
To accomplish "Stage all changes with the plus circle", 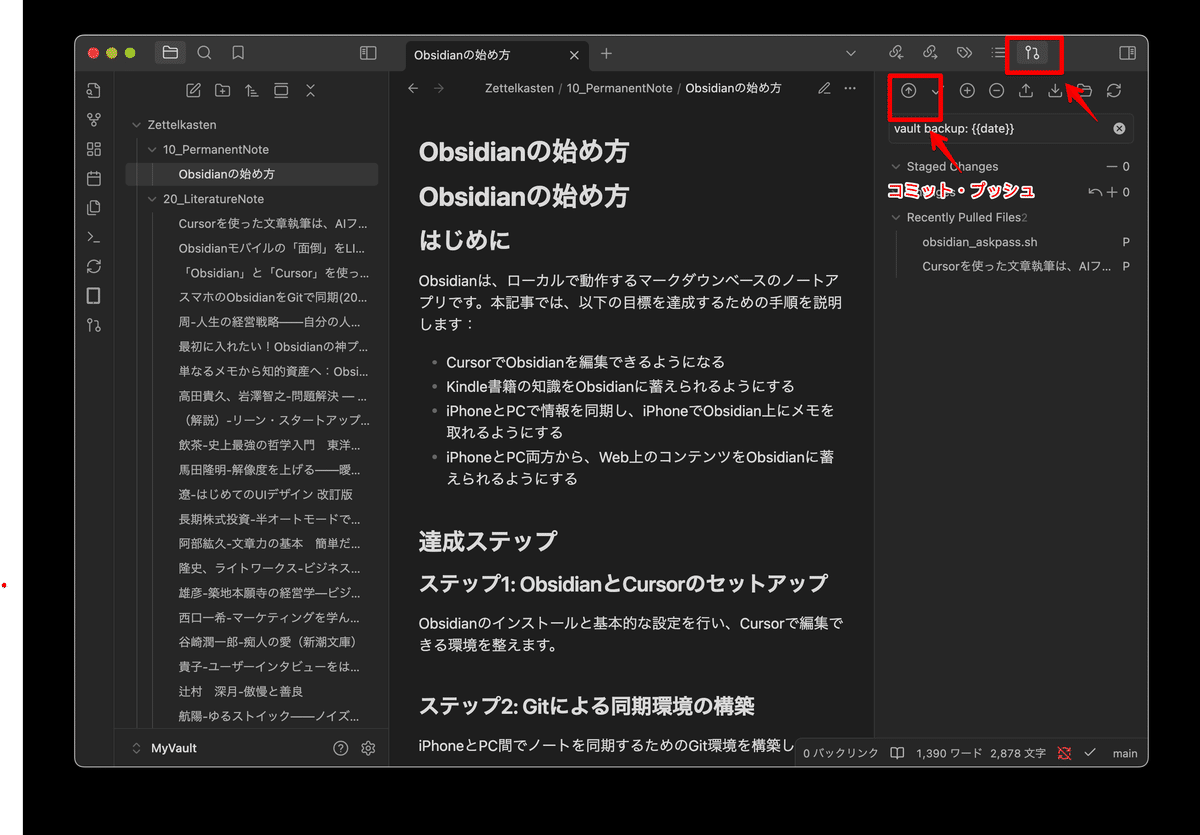I will pos(967,91).
